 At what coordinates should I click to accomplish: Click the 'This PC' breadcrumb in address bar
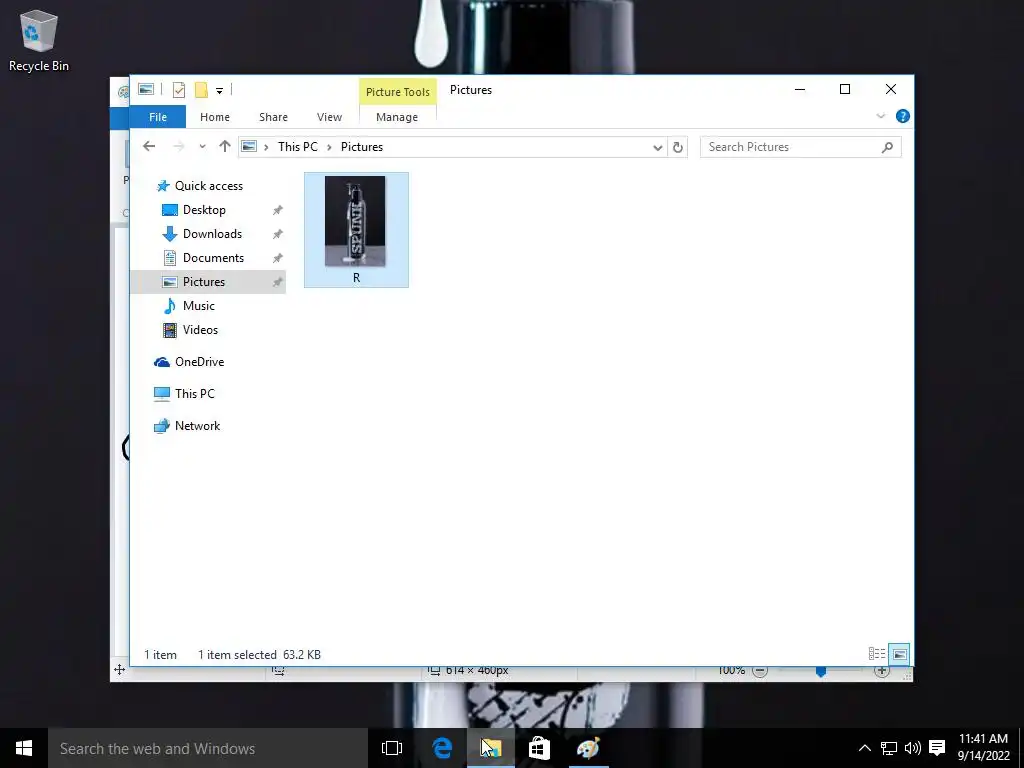pos(298,147)
